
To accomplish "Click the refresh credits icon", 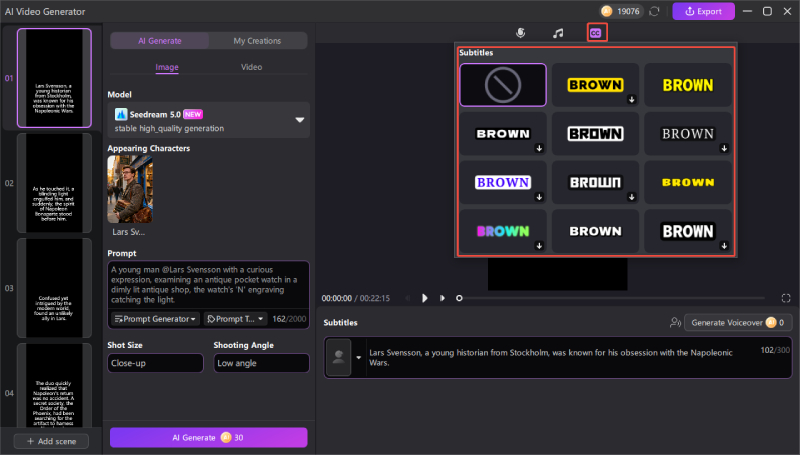I will tap(654, 11).
